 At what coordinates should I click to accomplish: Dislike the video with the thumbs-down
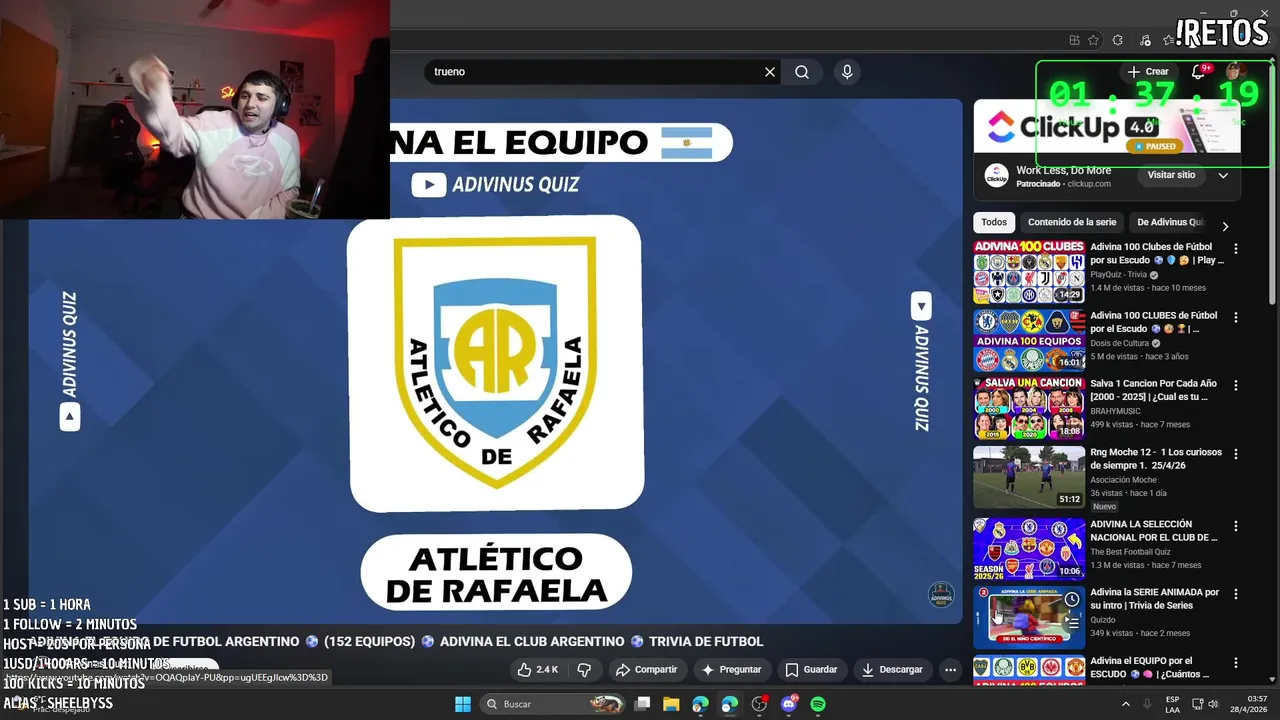click(x=585, y=669)
